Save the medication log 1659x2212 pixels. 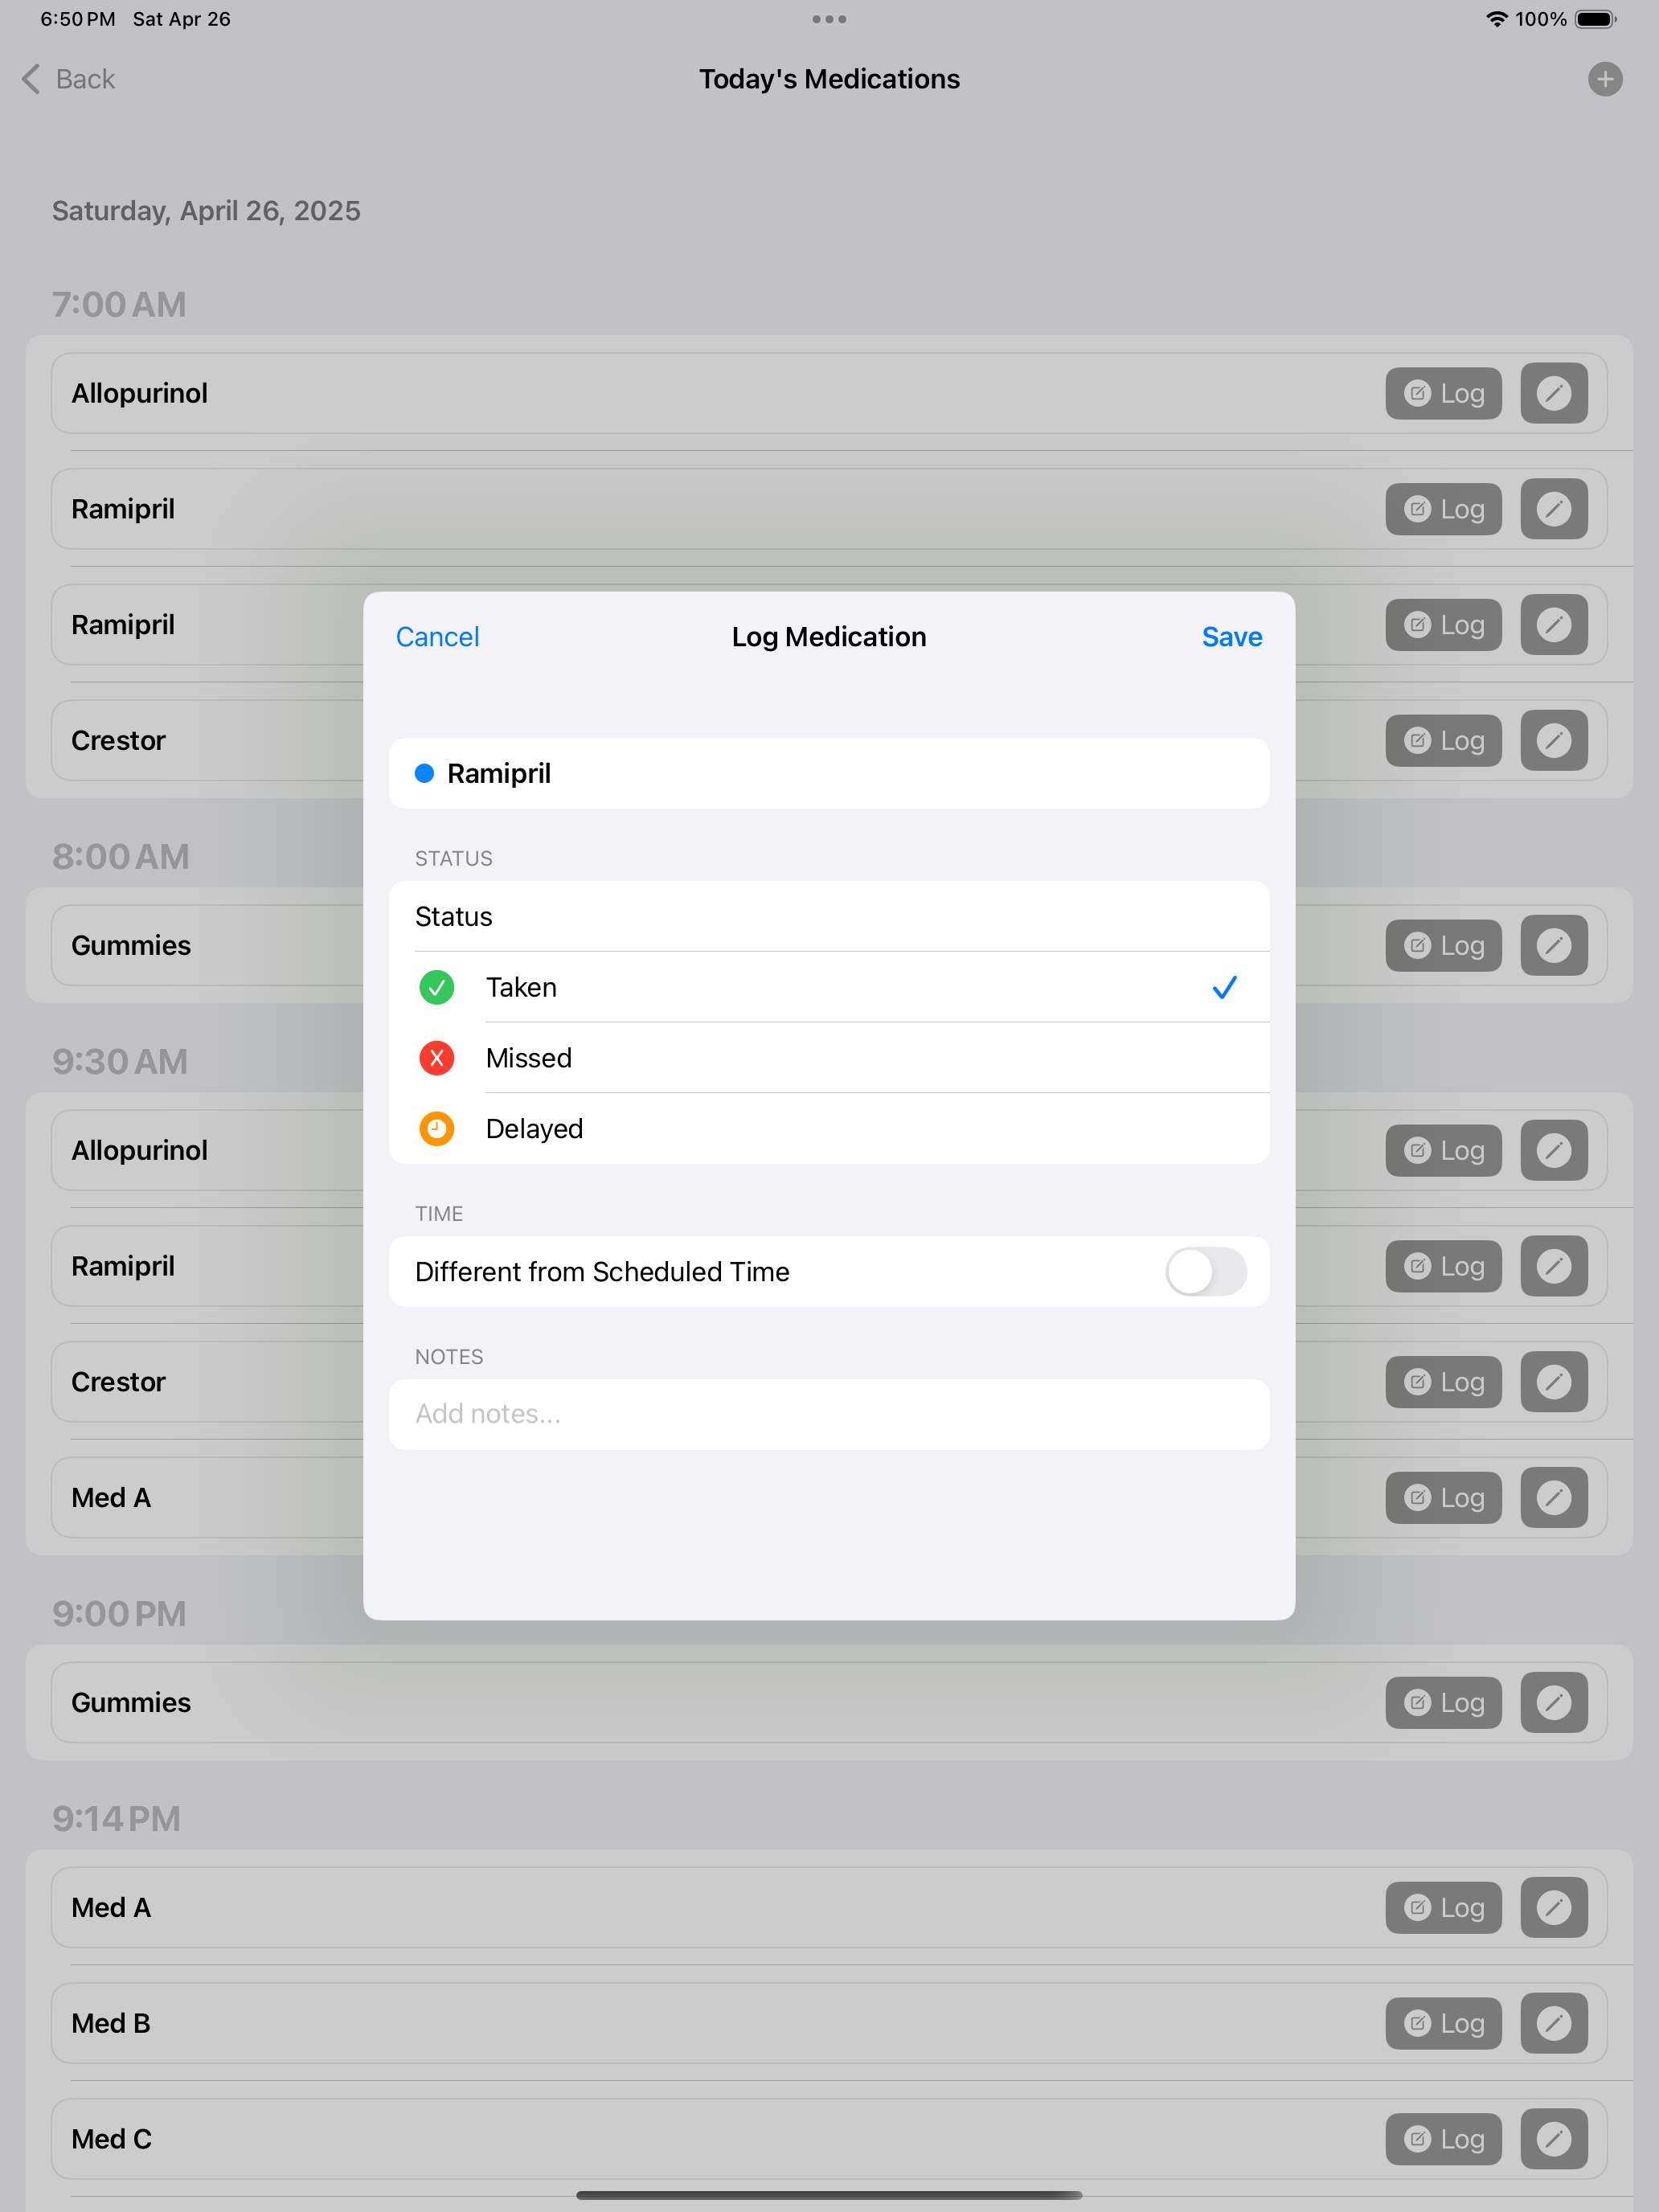pyautogui.click(x=1232, y=637)
